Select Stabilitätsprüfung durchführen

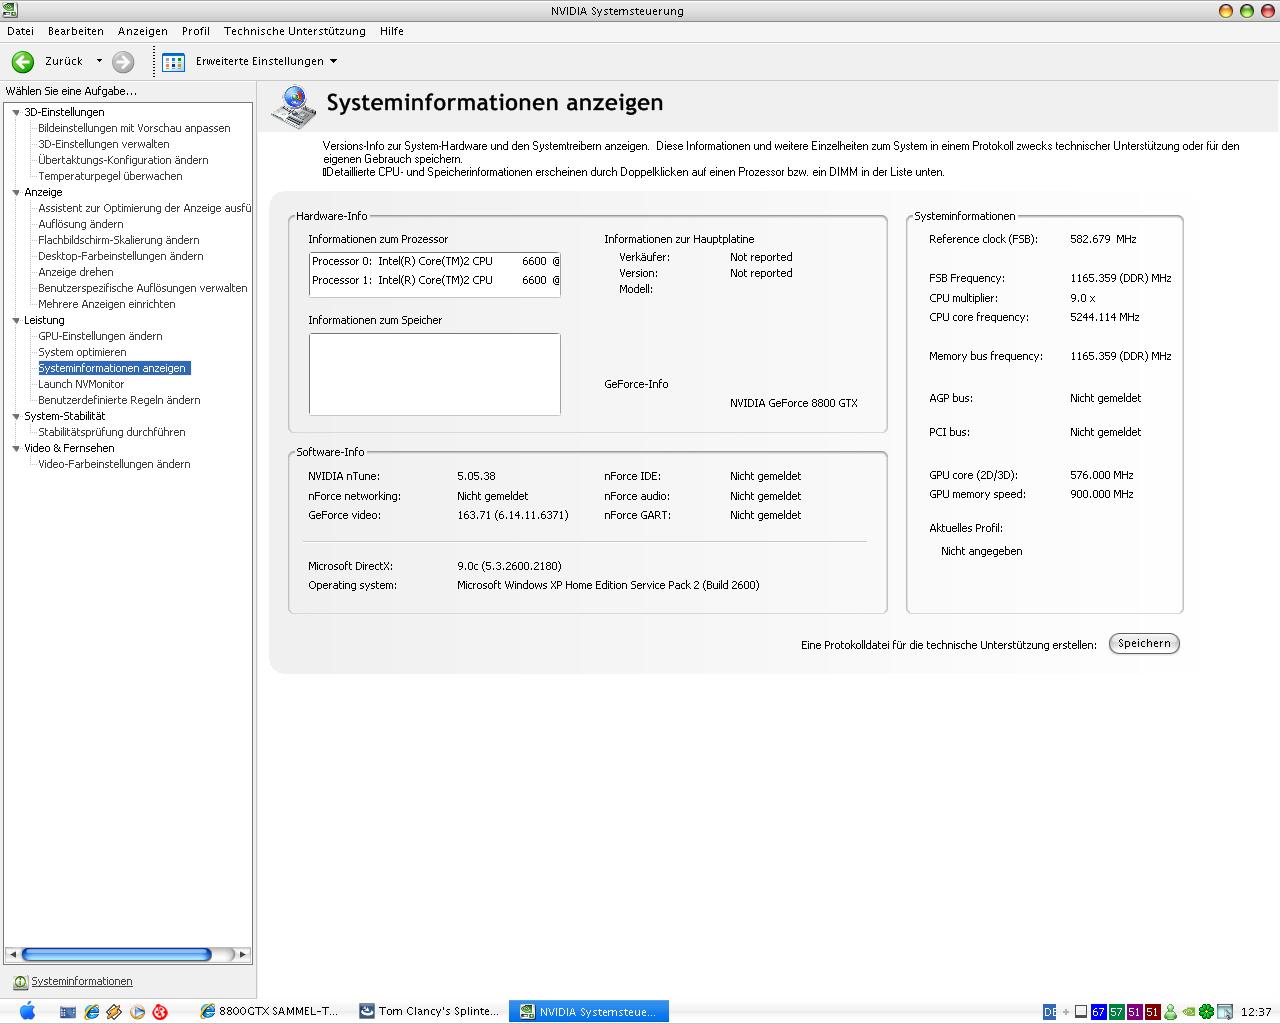tap(112, 432)
